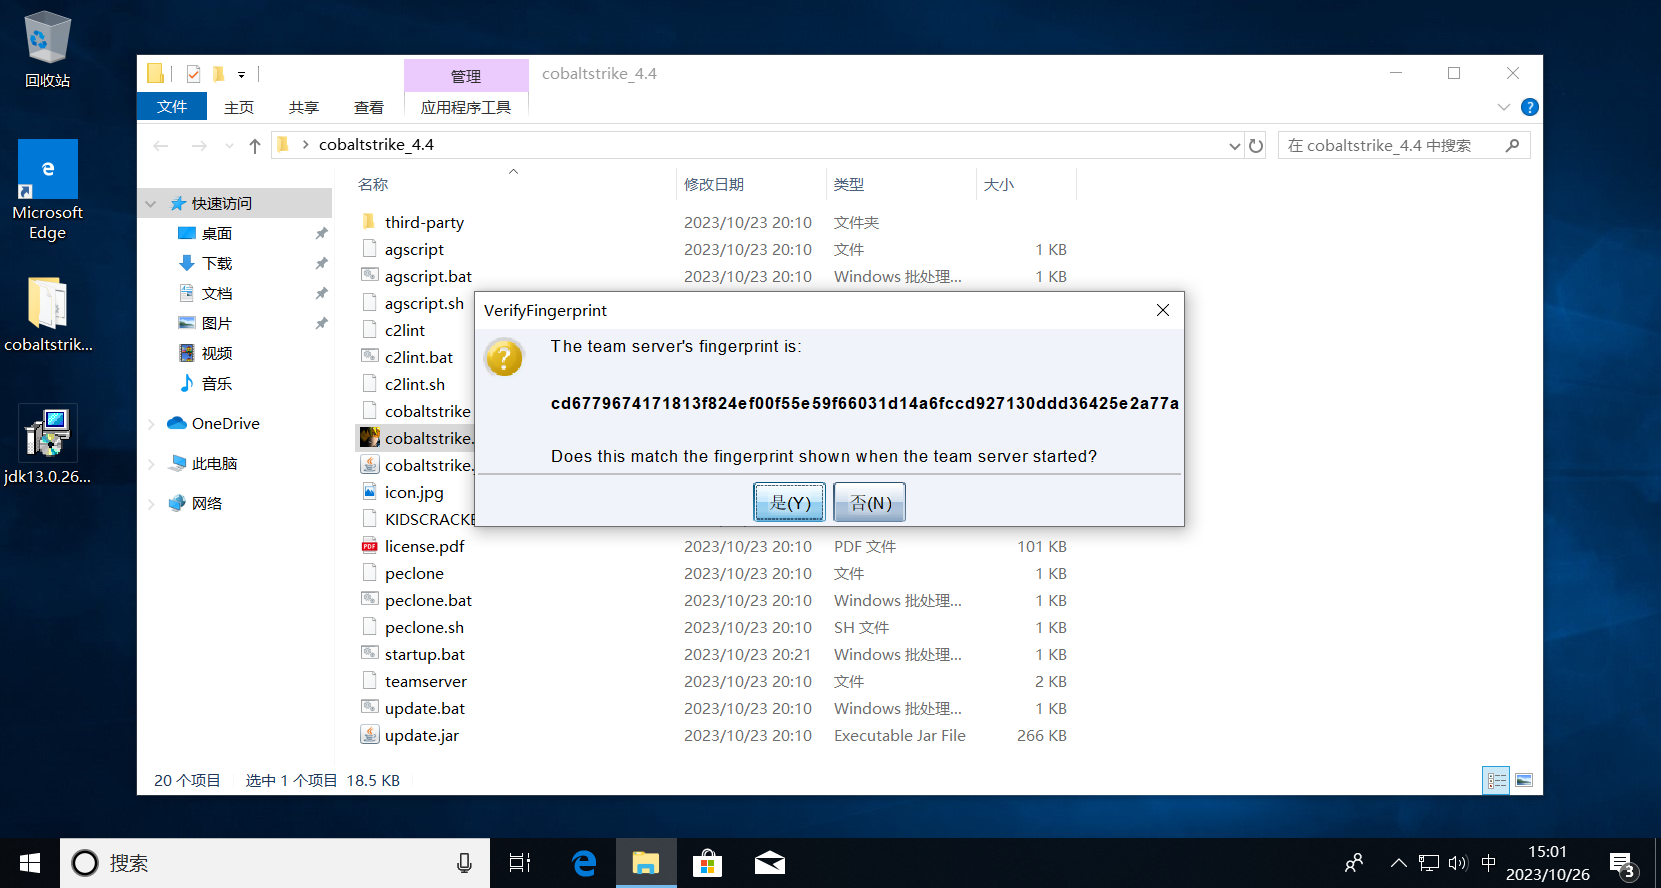This screenshot has height=888, width=1661.
Task: Open the Quick Access Toolbar customize dropdown
Action: 241,74
